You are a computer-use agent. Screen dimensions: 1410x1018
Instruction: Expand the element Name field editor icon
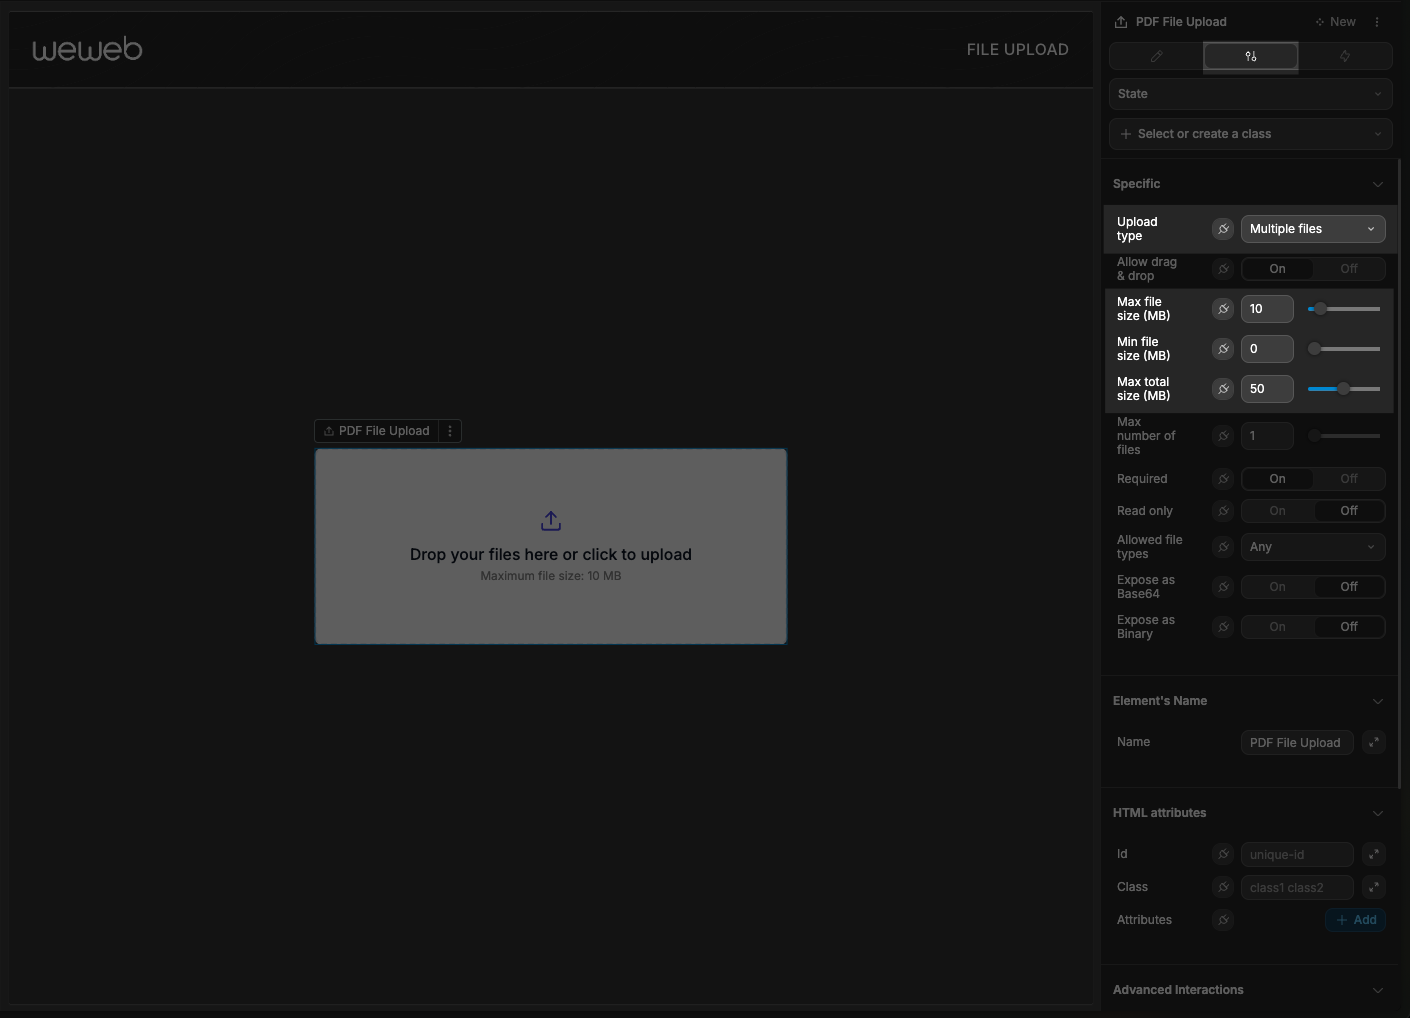tap(1374, 742)
